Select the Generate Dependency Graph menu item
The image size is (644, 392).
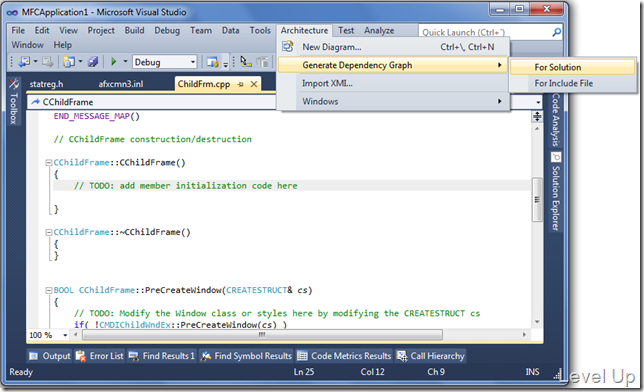(393, 65)
